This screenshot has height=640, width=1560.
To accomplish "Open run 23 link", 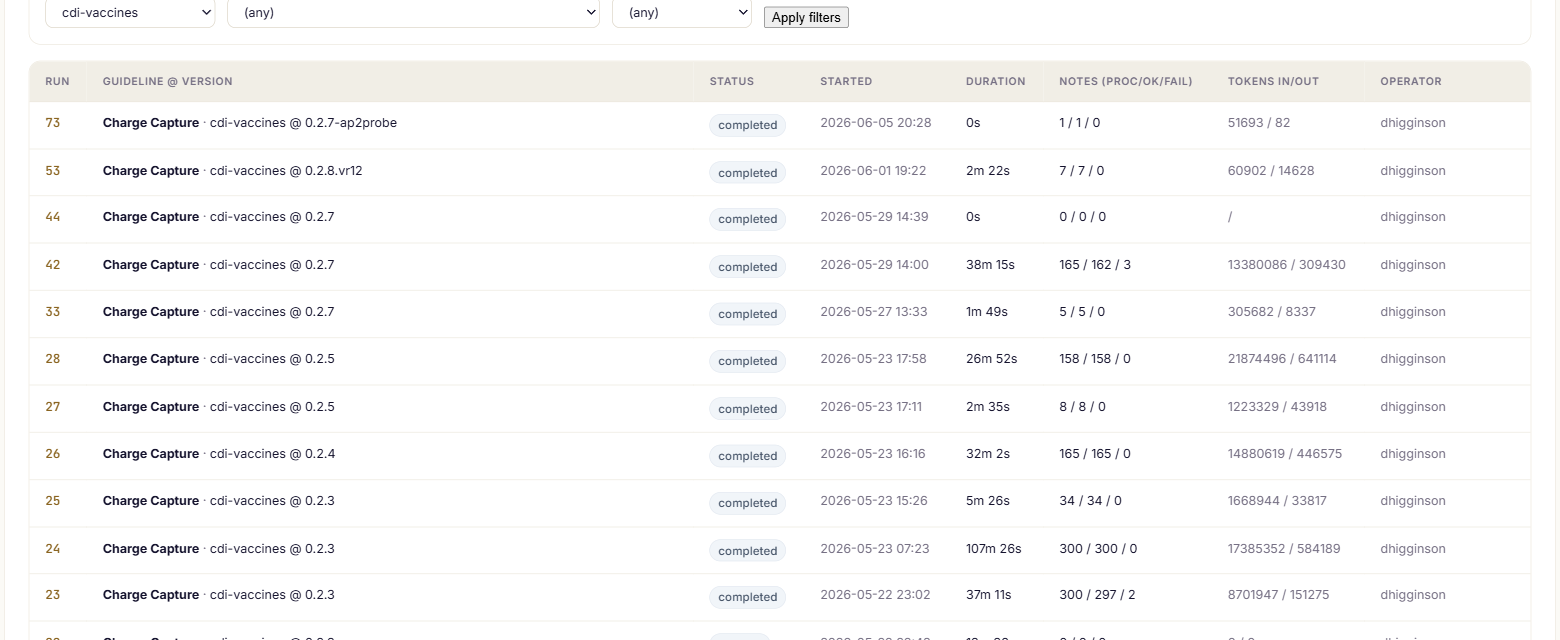I will [x=53, y=595].
